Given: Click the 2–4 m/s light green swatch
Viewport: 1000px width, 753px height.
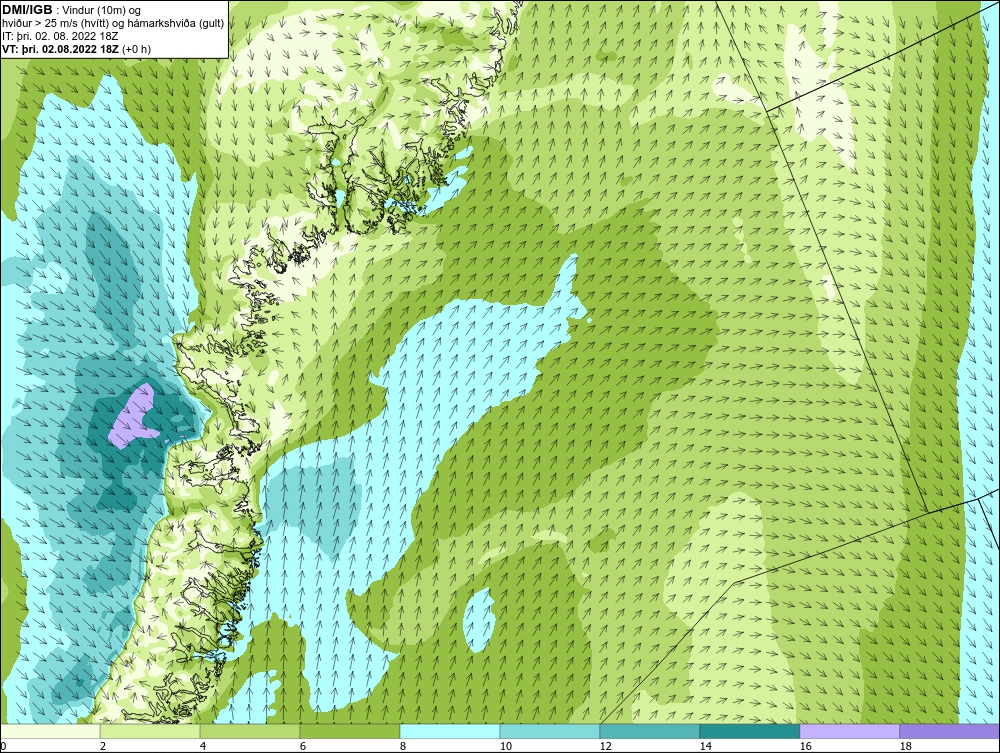Looking at the screenshot, I should click(150, 731).
